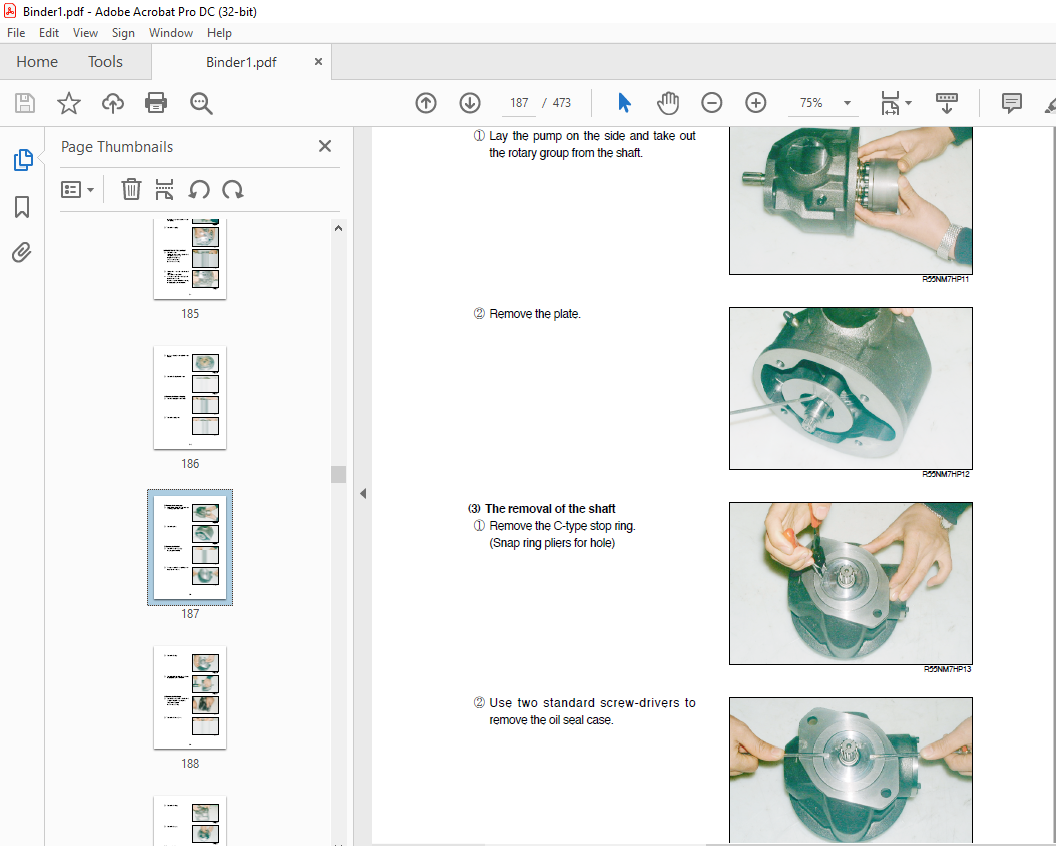1056x846 pixels.
Task: Click the 75% zoom value field
Action: point(811,103)
